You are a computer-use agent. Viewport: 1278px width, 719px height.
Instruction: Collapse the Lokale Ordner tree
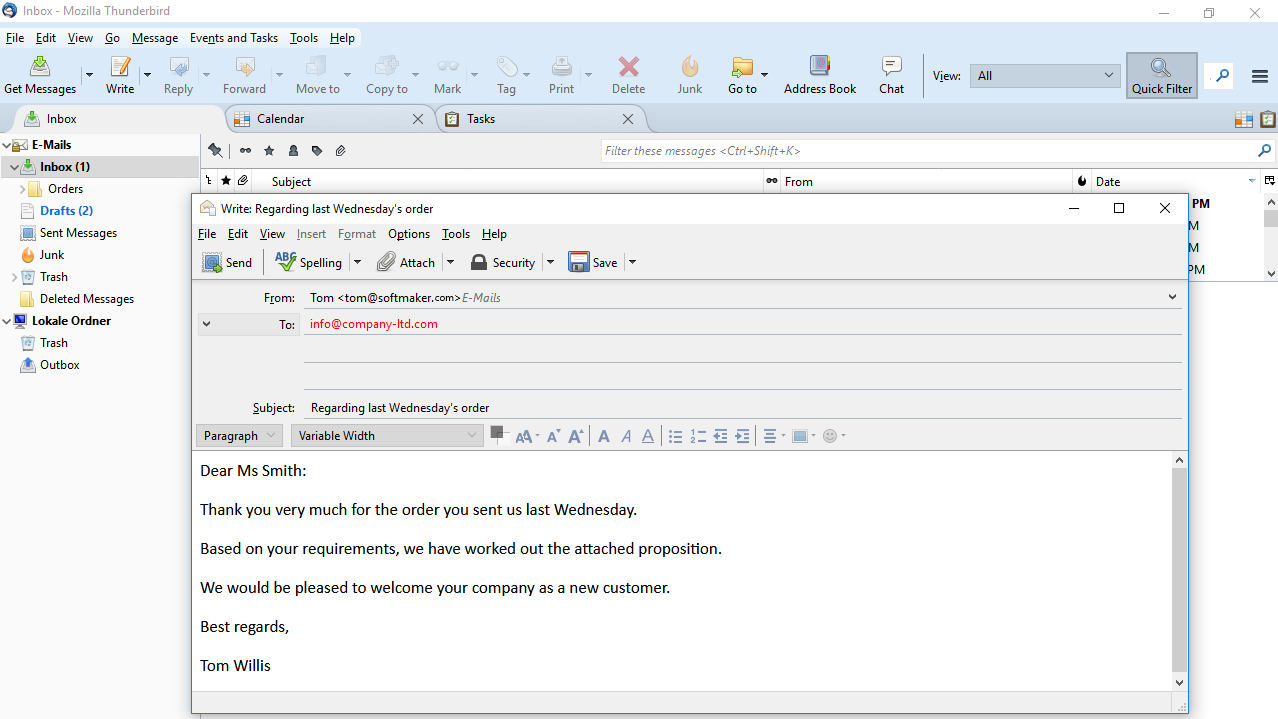pyautogui.click(x=6, y=321)
